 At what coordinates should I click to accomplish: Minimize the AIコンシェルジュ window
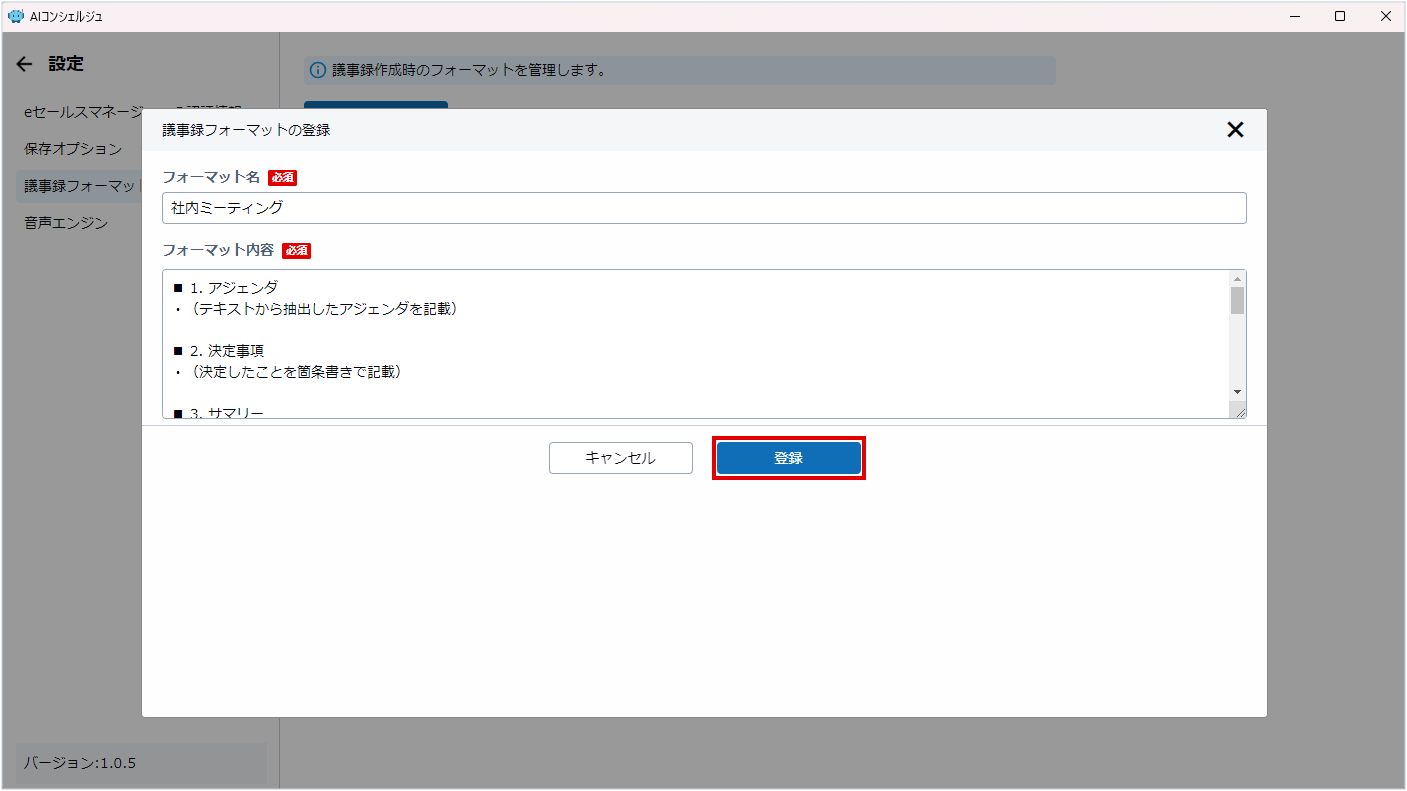tap(1295, 16)
